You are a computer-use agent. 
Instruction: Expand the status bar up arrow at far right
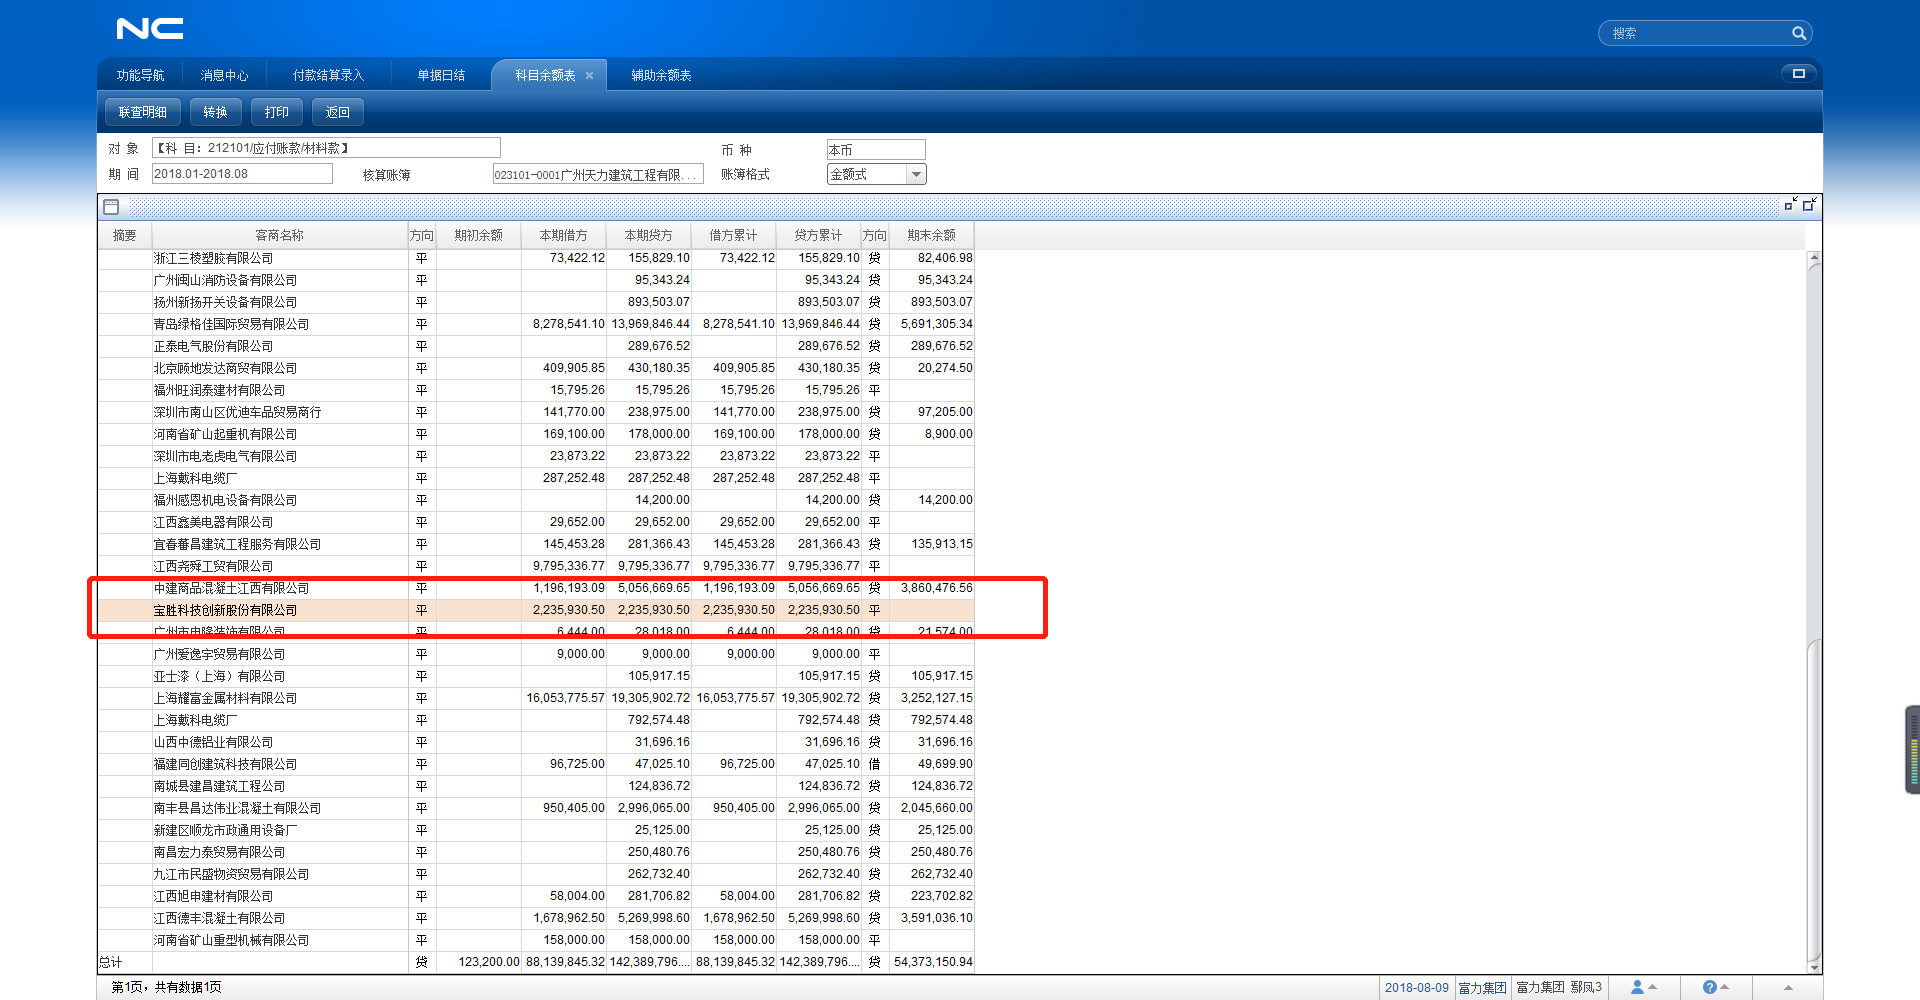[1788, 987]
